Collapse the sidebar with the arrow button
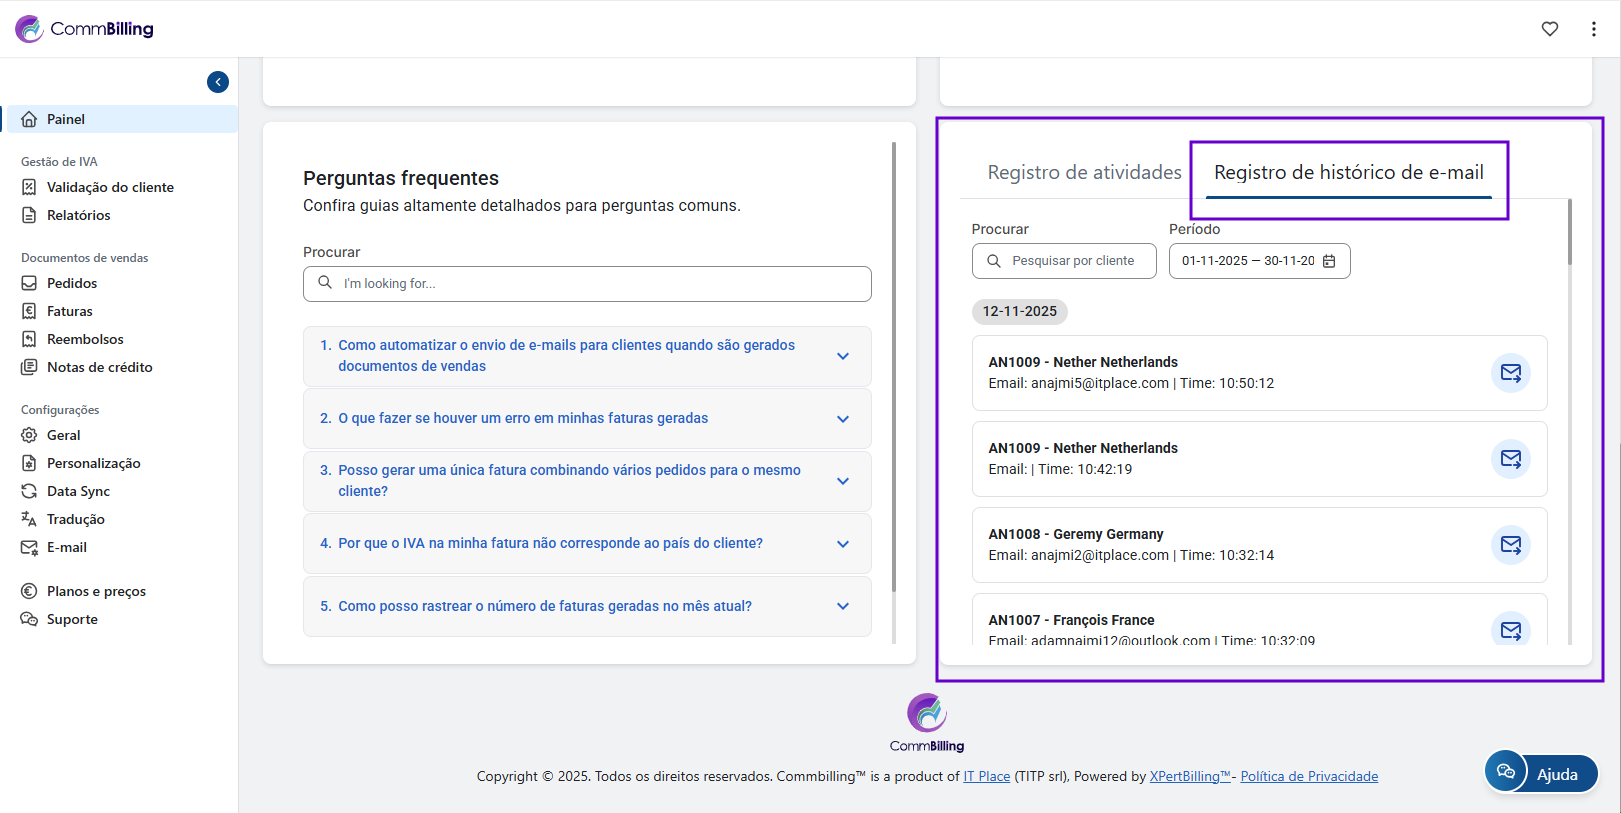Image resolution: width=1621 pixels, height=813 pixels. [x=218, y=82]
